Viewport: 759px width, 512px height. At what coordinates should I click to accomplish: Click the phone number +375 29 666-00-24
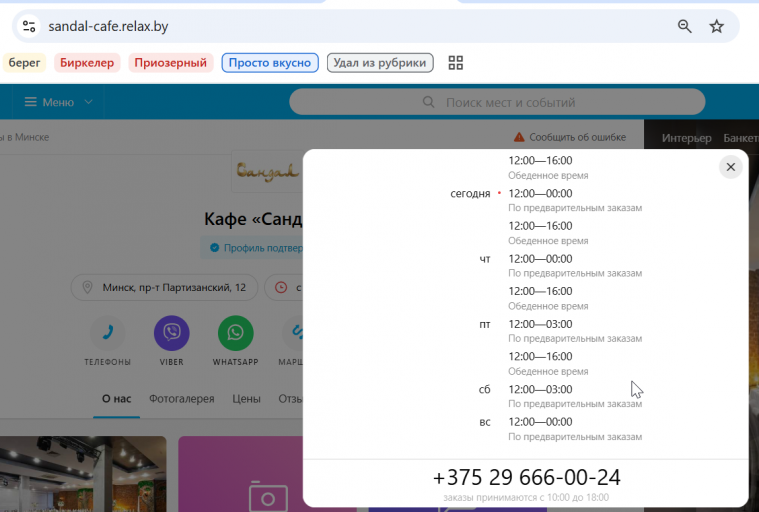pos(526,477)
